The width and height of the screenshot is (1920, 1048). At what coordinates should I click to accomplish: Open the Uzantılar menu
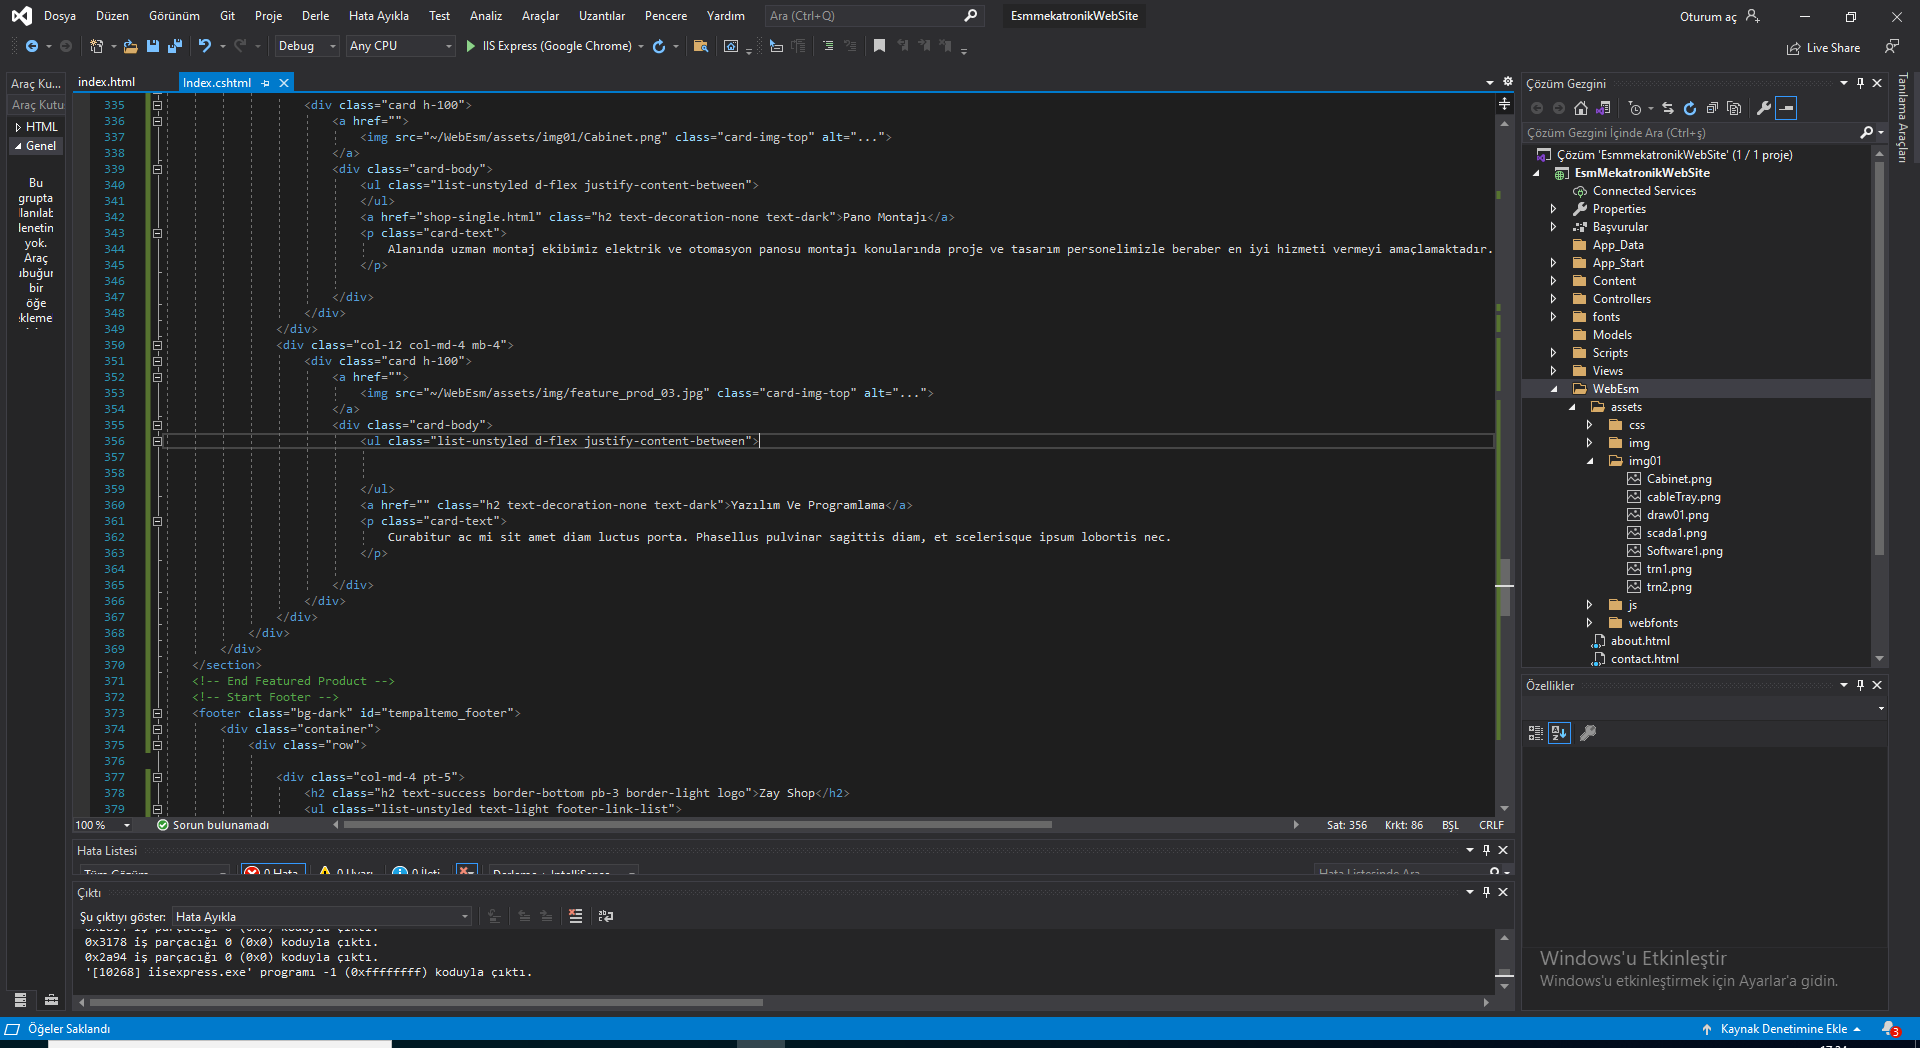(601, 16)
